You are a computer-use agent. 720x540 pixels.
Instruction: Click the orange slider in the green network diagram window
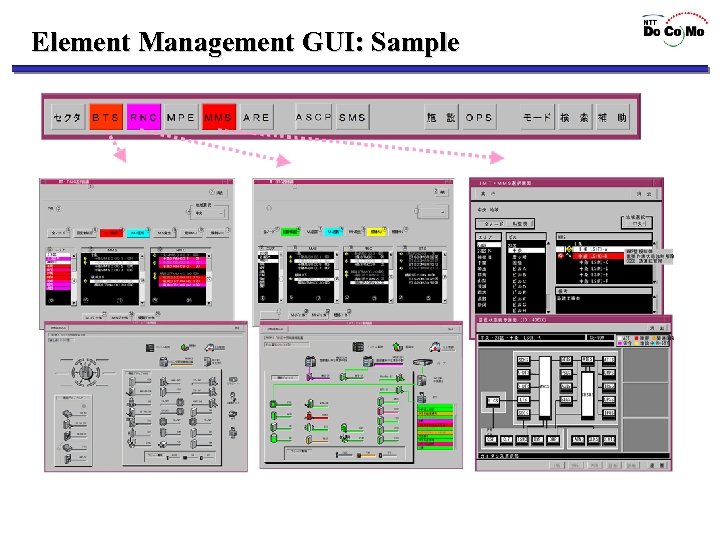click(367, 455)
